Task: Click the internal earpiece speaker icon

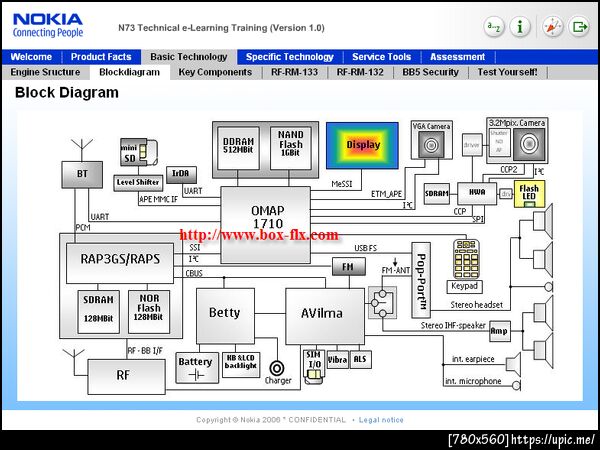Action: point(514,364)
